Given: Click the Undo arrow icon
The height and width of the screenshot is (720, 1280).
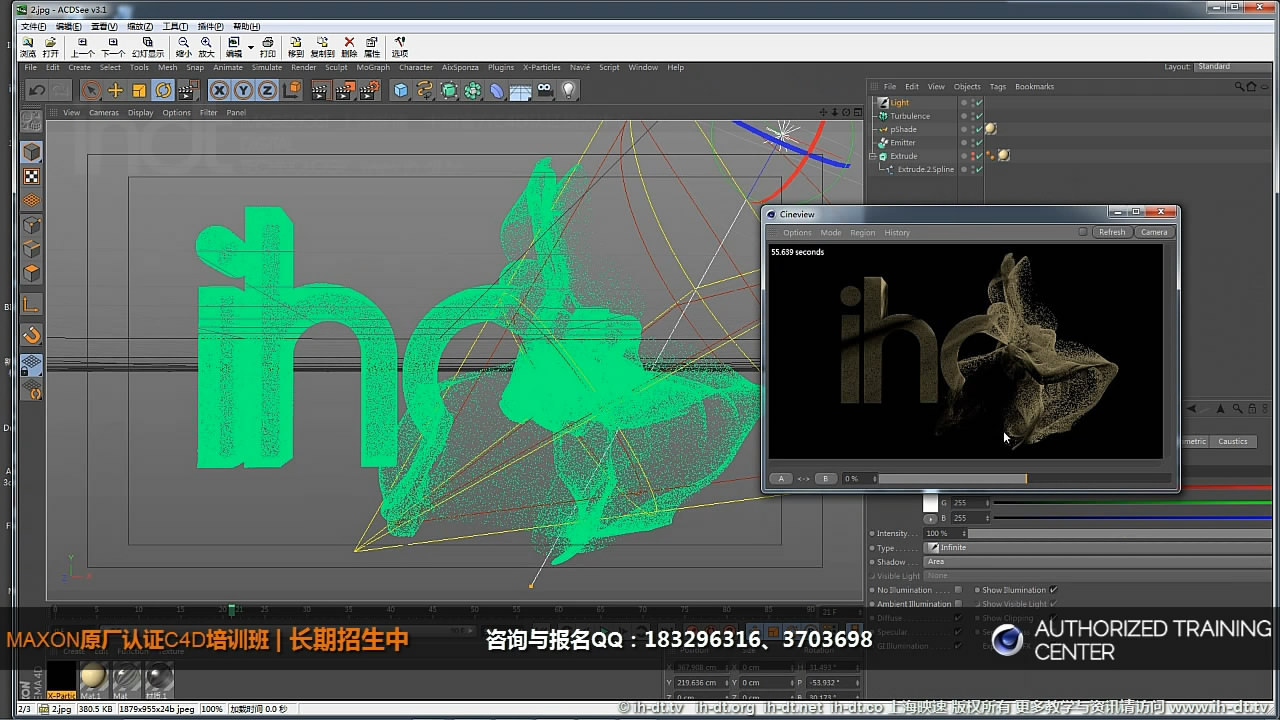Looking at the screenshot, I should [x=36, y=90].
